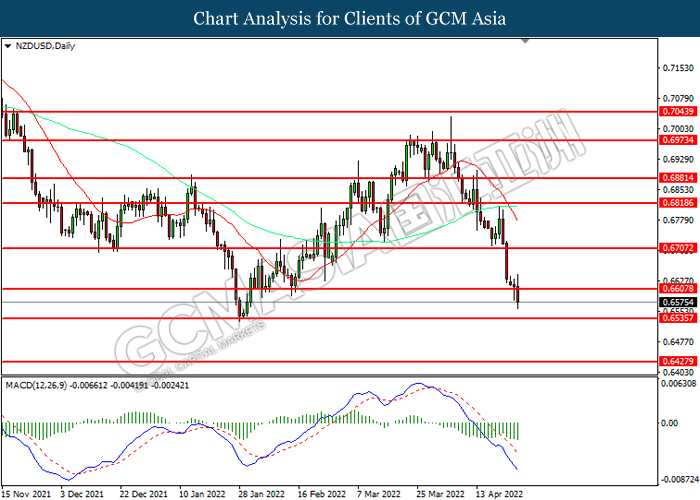
Task: Click the MACD 0.006308 scale value
Action: coord(678,383)
